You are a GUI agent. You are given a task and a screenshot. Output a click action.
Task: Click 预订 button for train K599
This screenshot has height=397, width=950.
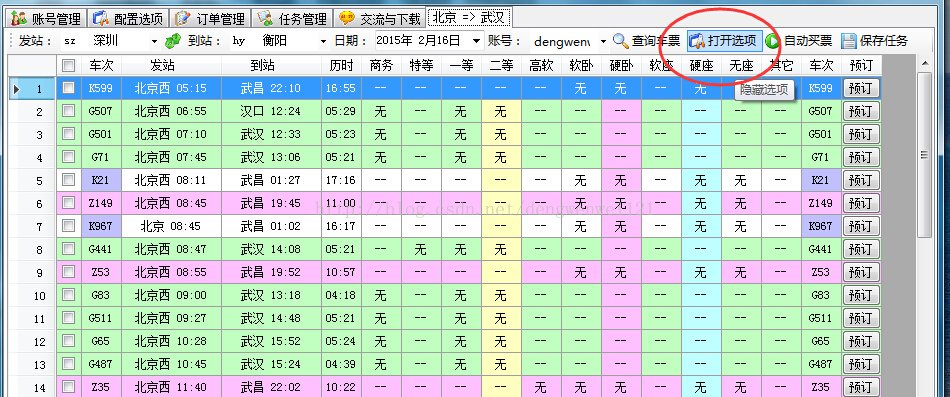click(x=861, y=88)
